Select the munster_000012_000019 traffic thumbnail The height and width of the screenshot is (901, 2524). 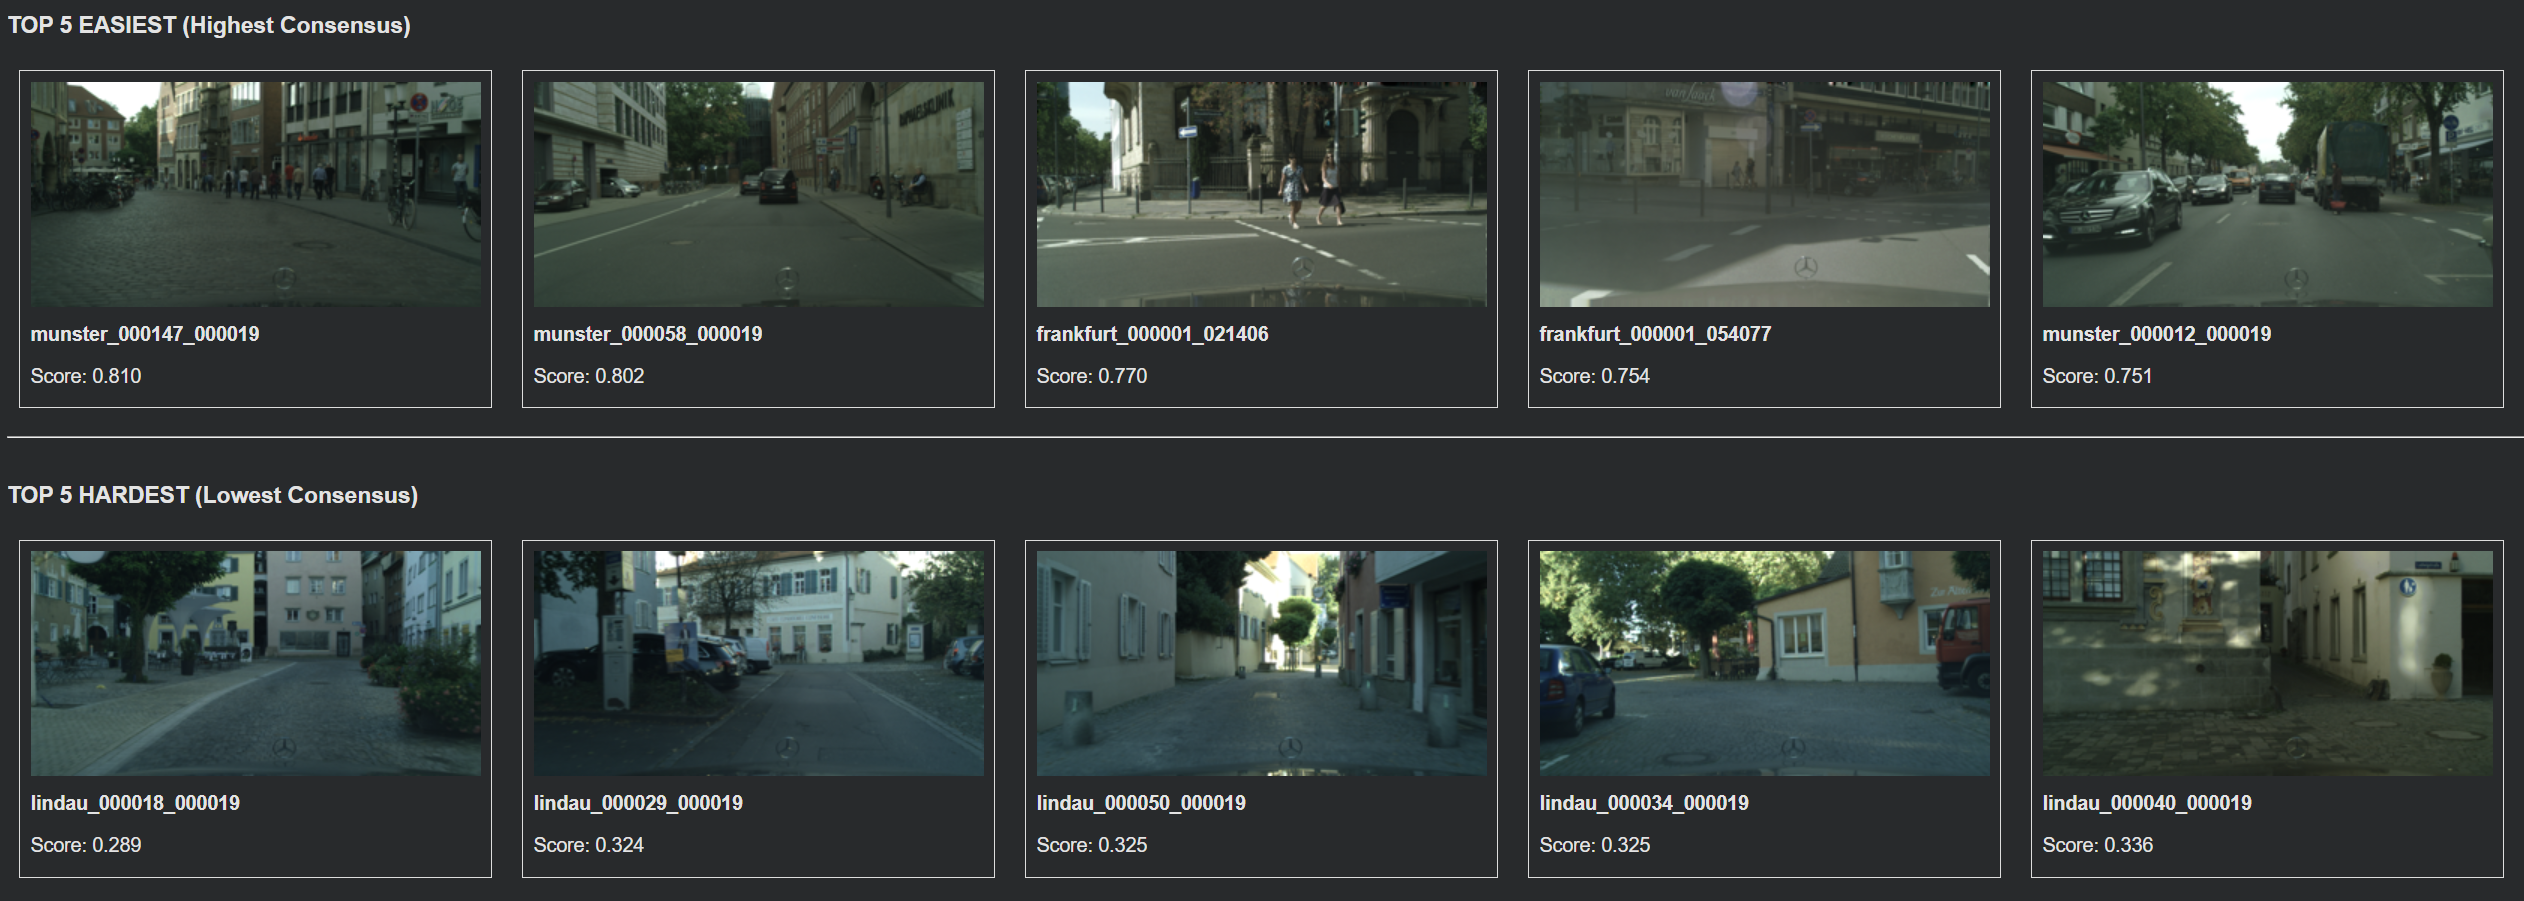click(x=2267, y=194)
